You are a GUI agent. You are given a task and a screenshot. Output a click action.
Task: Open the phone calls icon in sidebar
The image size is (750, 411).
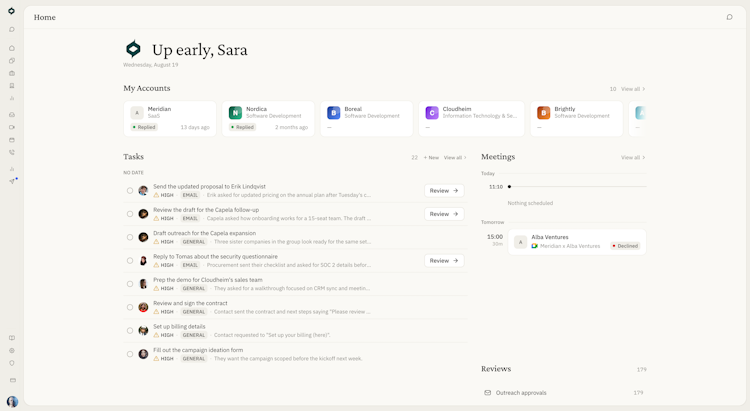(12, 153)
